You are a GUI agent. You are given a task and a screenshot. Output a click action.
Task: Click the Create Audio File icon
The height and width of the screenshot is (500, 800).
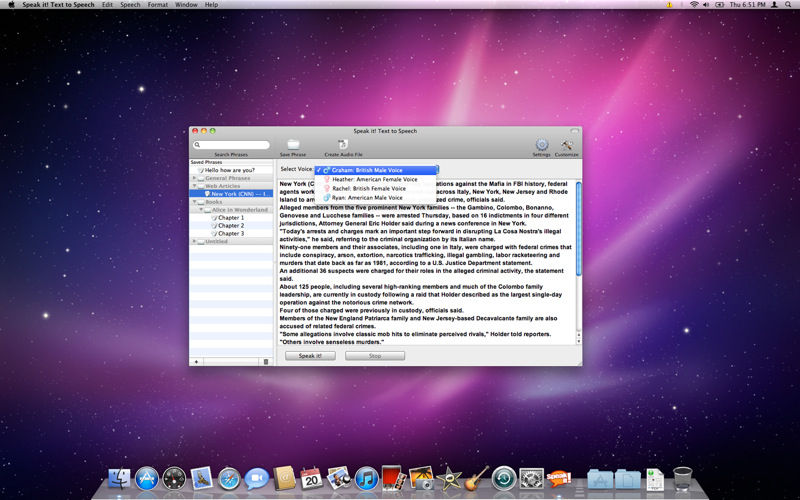(343, 144)
